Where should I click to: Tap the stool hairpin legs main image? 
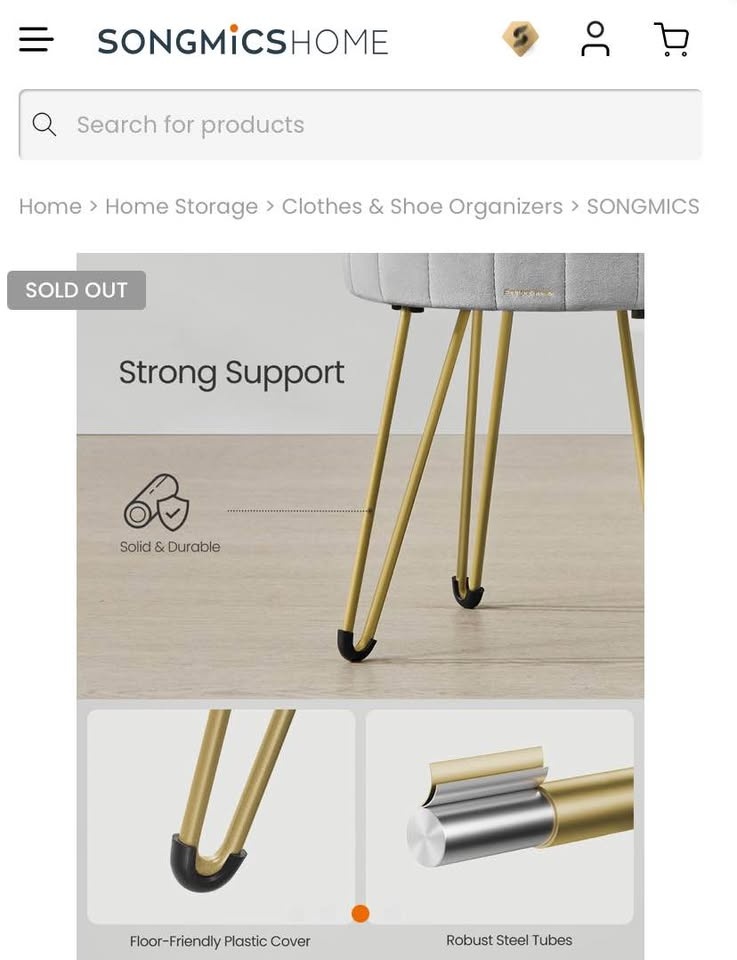coord(360,476)
